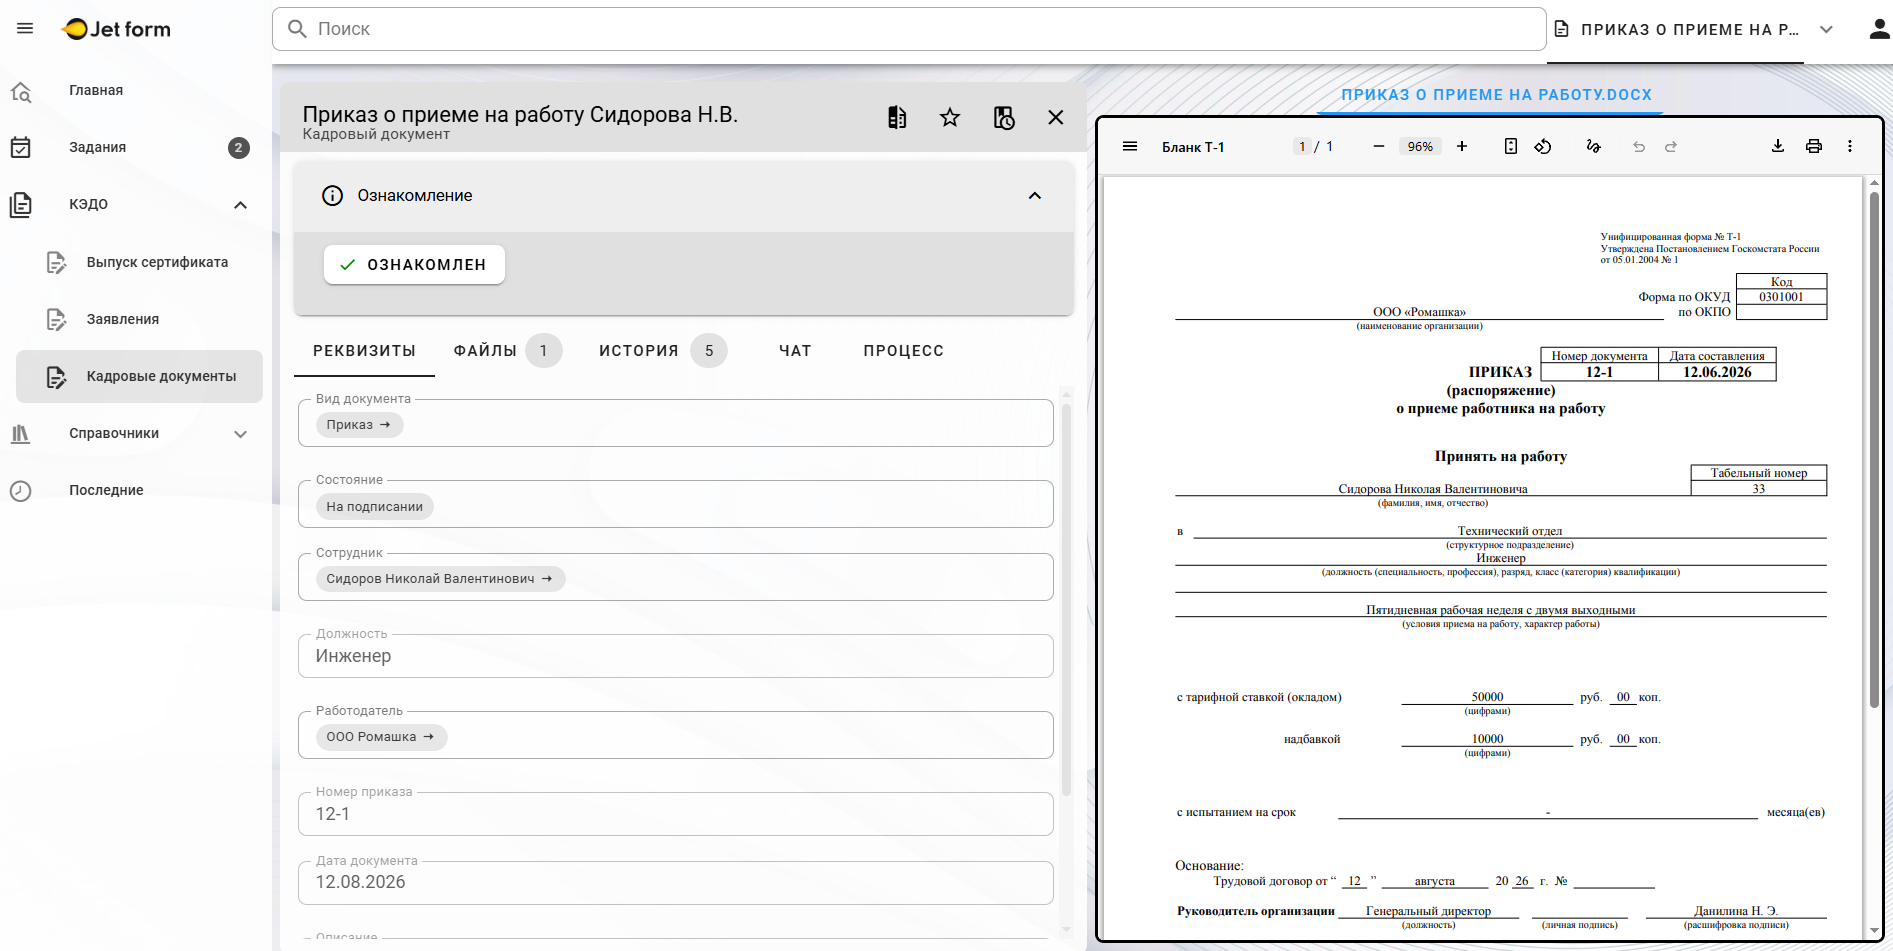Fit the document page to the viewer
1893x951 pixels.
(x=1511, y=147)
